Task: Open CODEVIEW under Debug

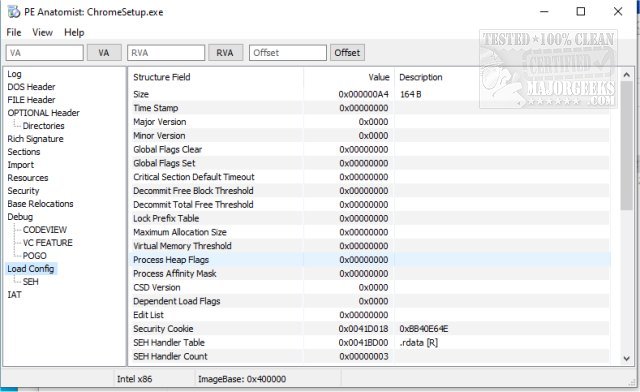Action: [x=44, y=230]
